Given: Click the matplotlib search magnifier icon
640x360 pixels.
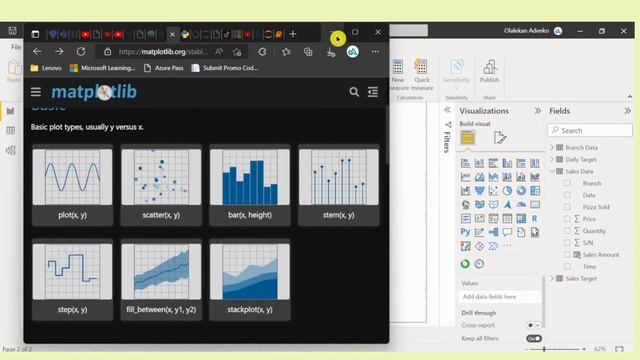Looking at the screenshot, I should 354,92.
